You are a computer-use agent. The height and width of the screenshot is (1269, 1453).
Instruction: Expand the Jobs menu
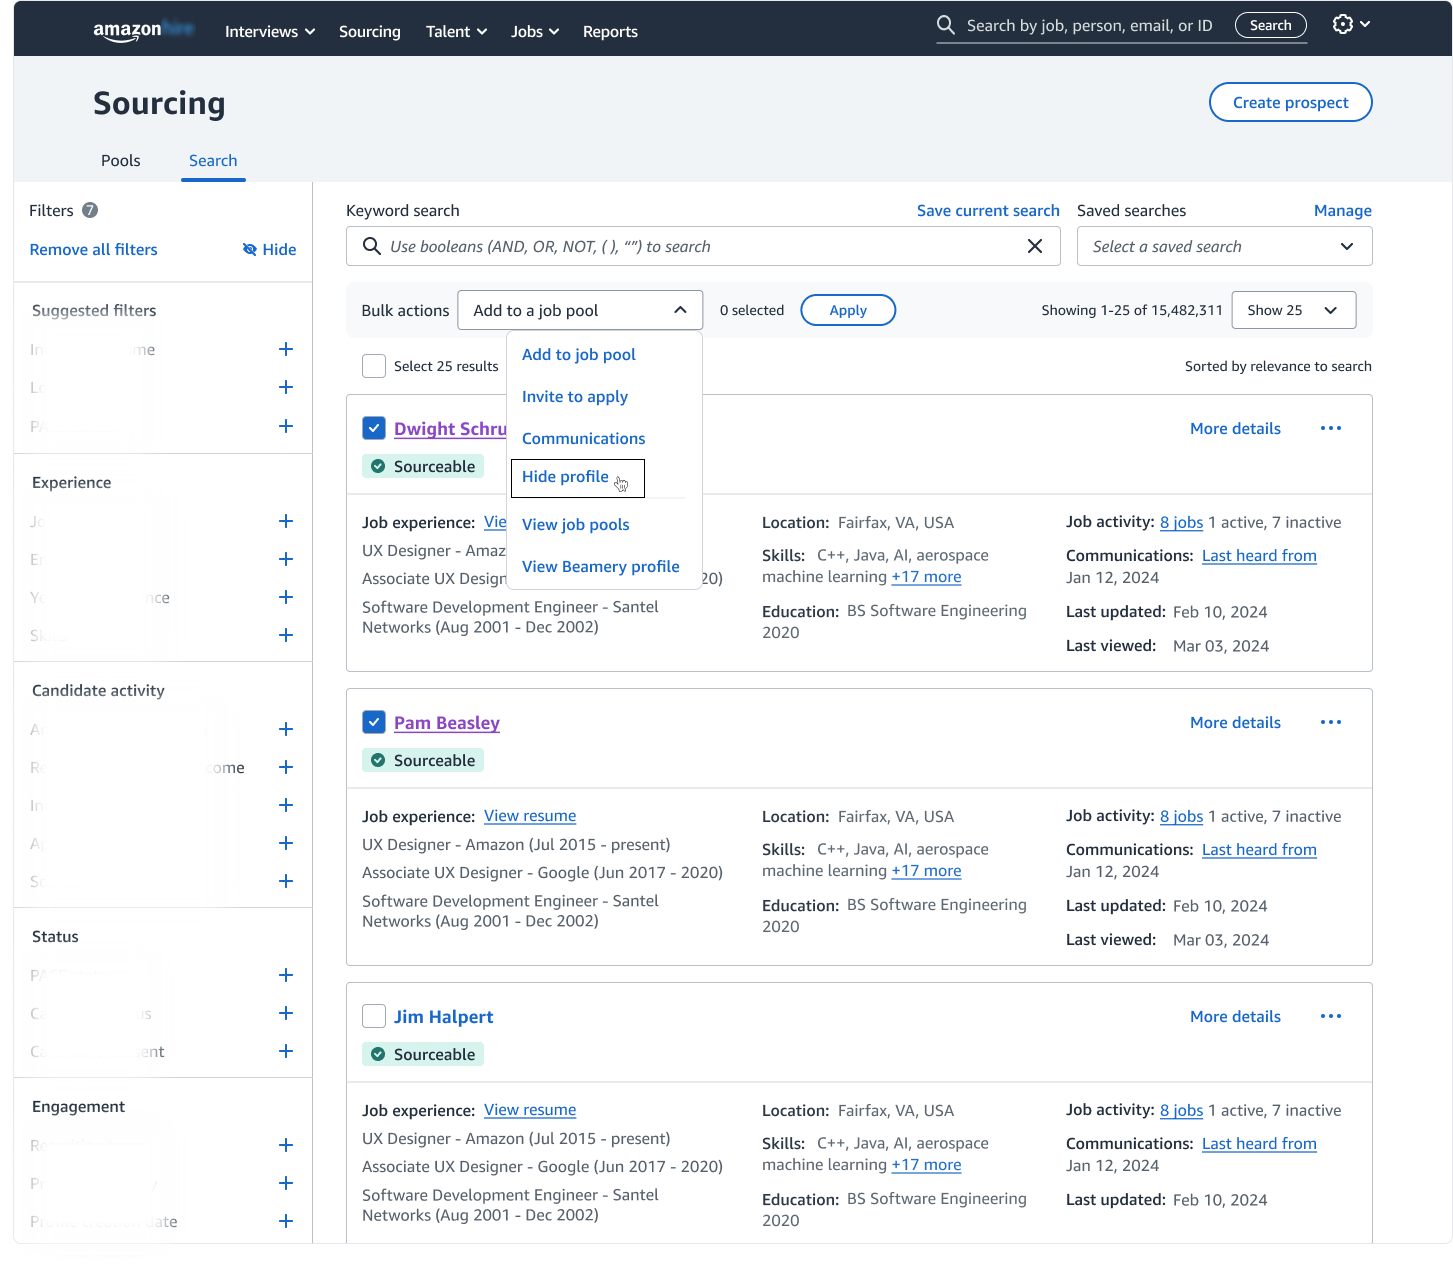coord(535,31)
